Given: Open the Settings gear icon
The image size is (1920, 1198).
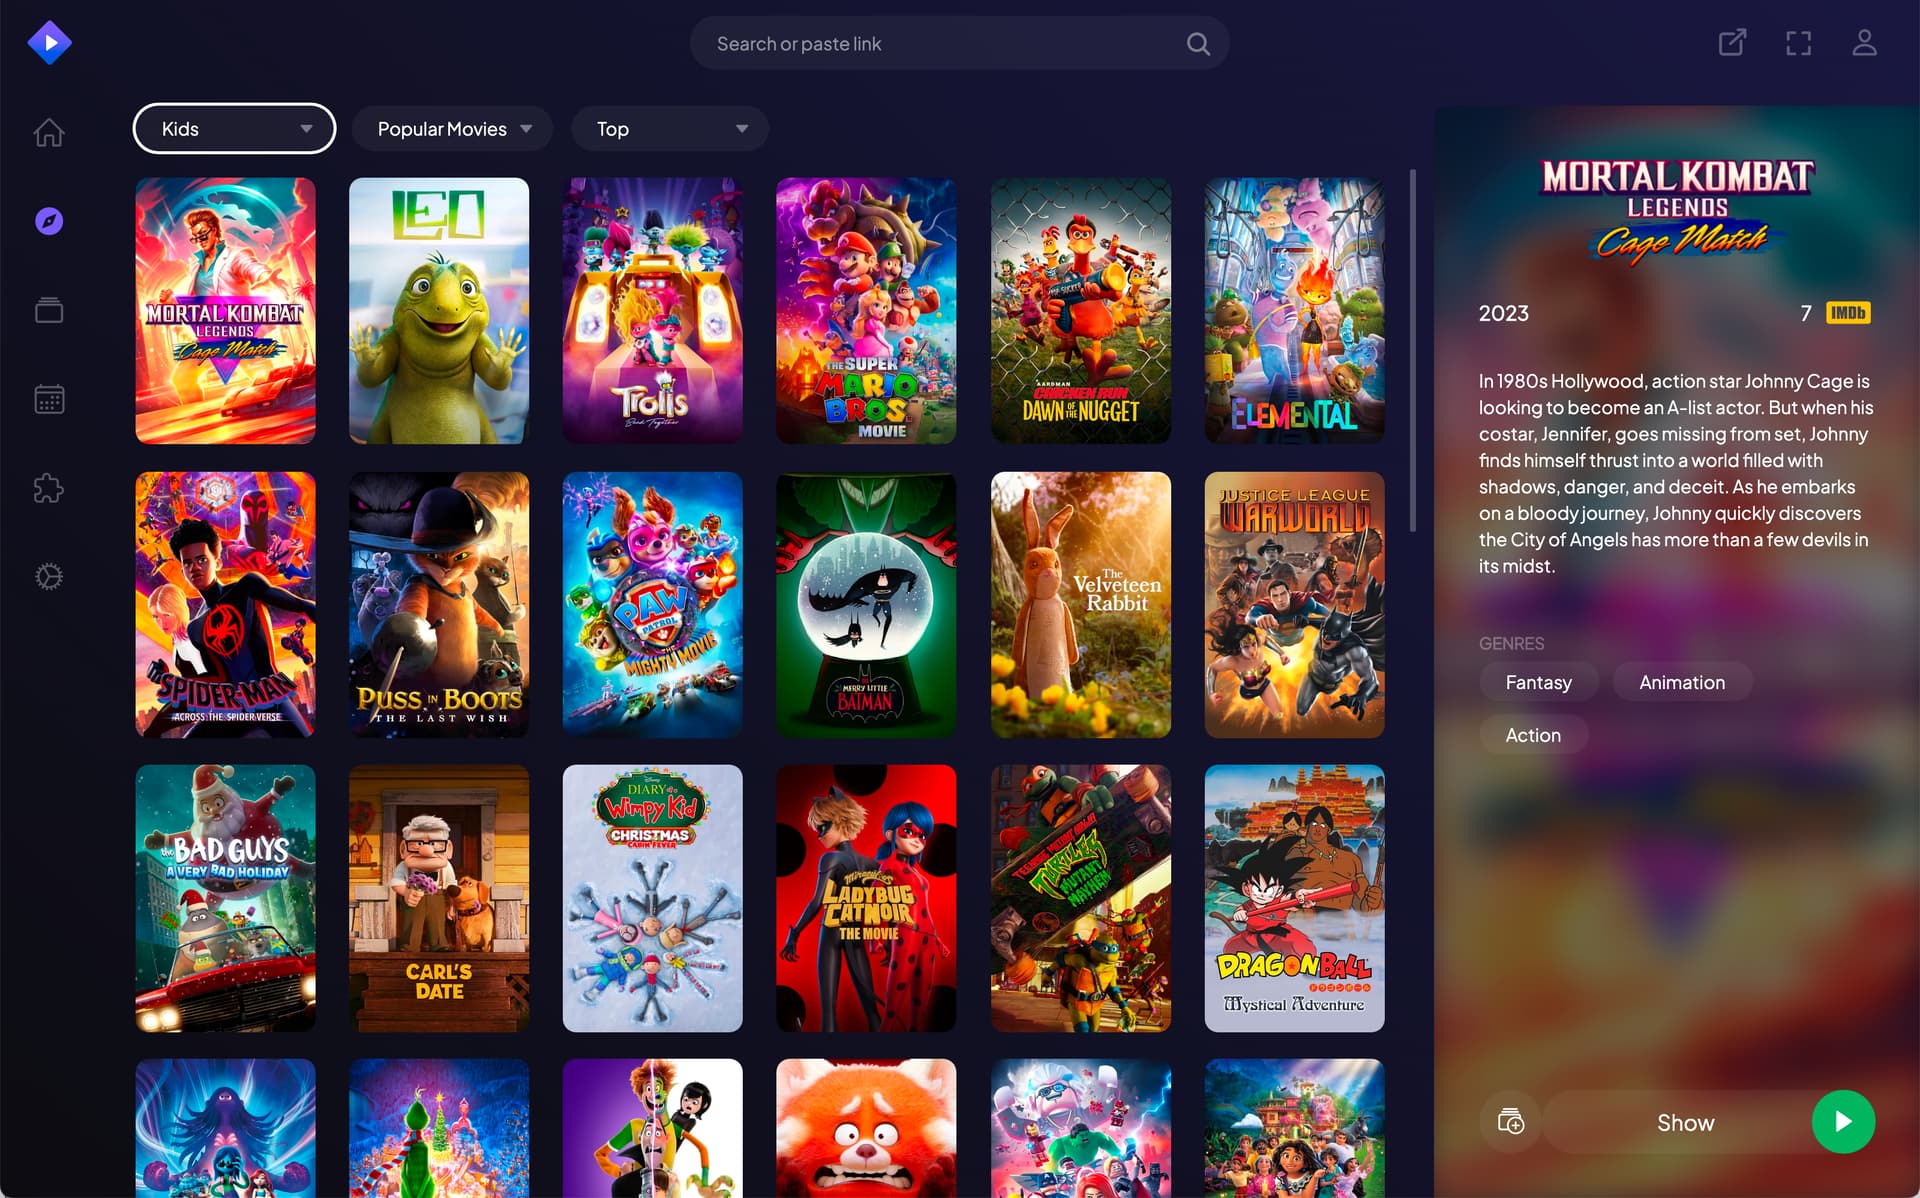Looking at the screenshot, I should coord(49,577).
